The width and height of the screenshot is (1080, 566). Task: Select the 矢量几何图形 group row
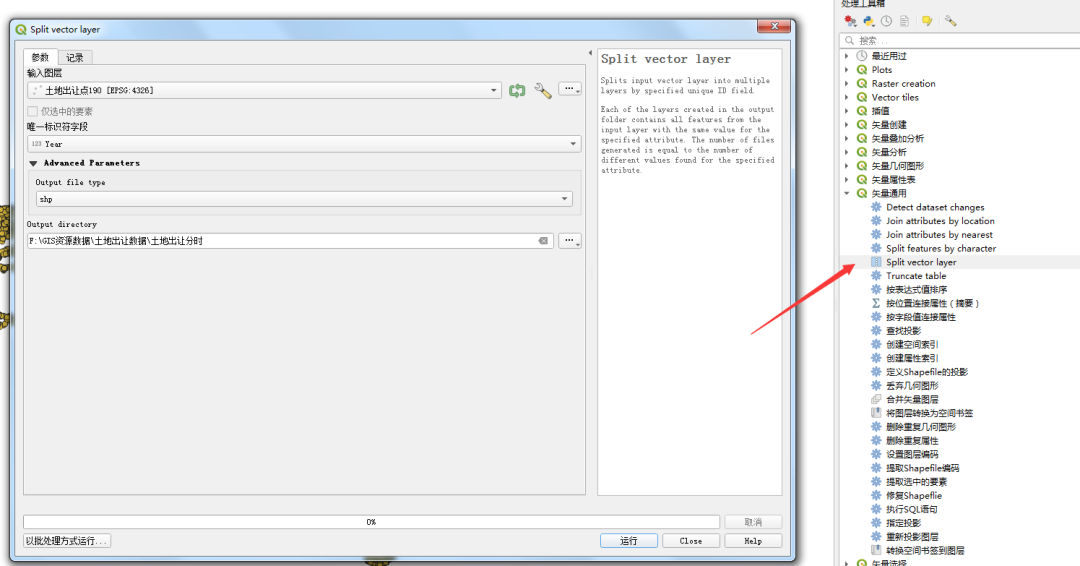coord(897,166)
